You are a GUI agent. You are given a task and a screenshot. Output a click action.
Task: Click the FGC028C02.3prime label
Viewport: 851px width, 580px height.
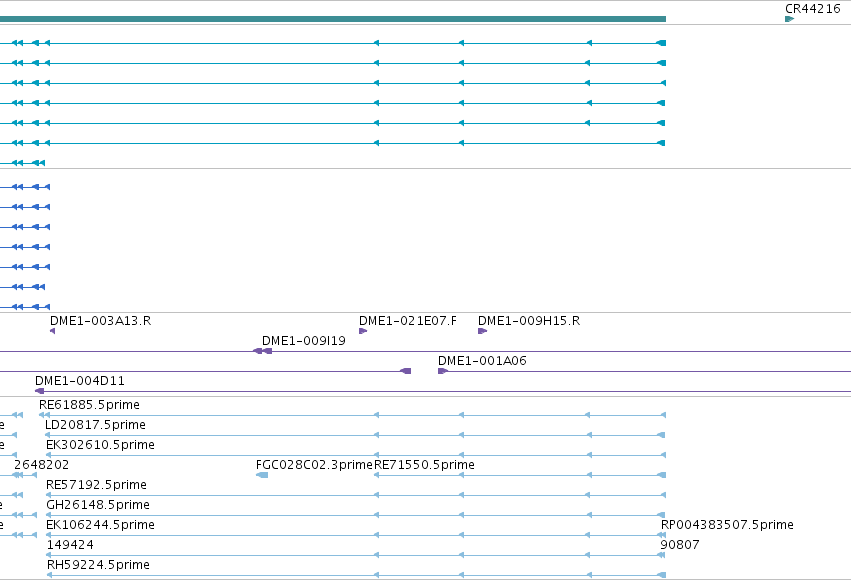pos(314,465)
